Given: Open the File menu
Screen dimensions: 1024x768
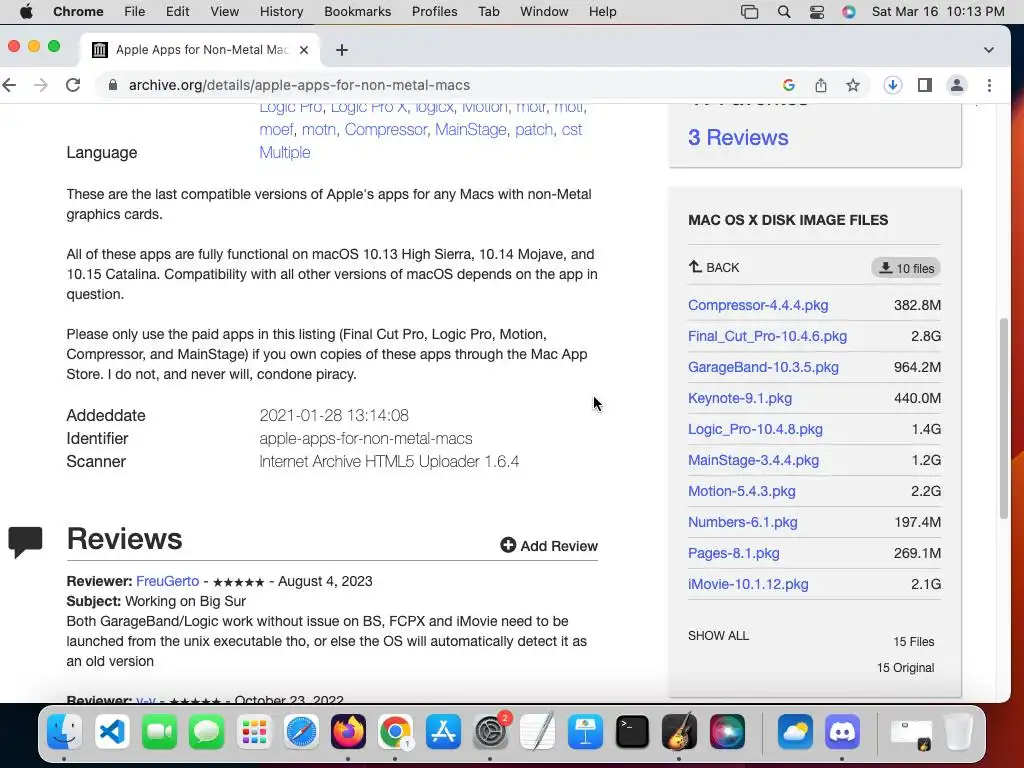Looking at the screenshot, I should click(135, 12).
